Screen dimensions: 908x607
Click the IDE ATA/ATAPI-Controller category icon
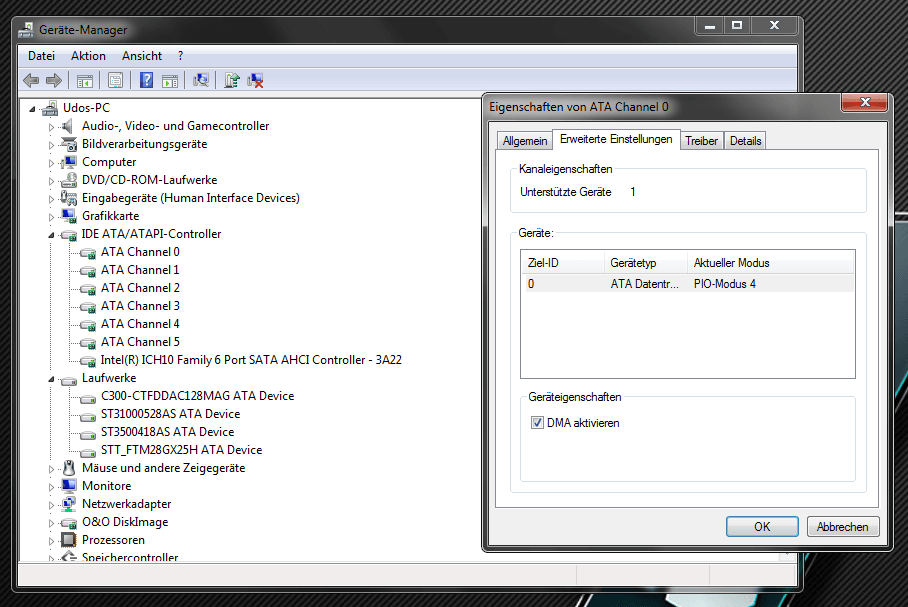[69, 235]
